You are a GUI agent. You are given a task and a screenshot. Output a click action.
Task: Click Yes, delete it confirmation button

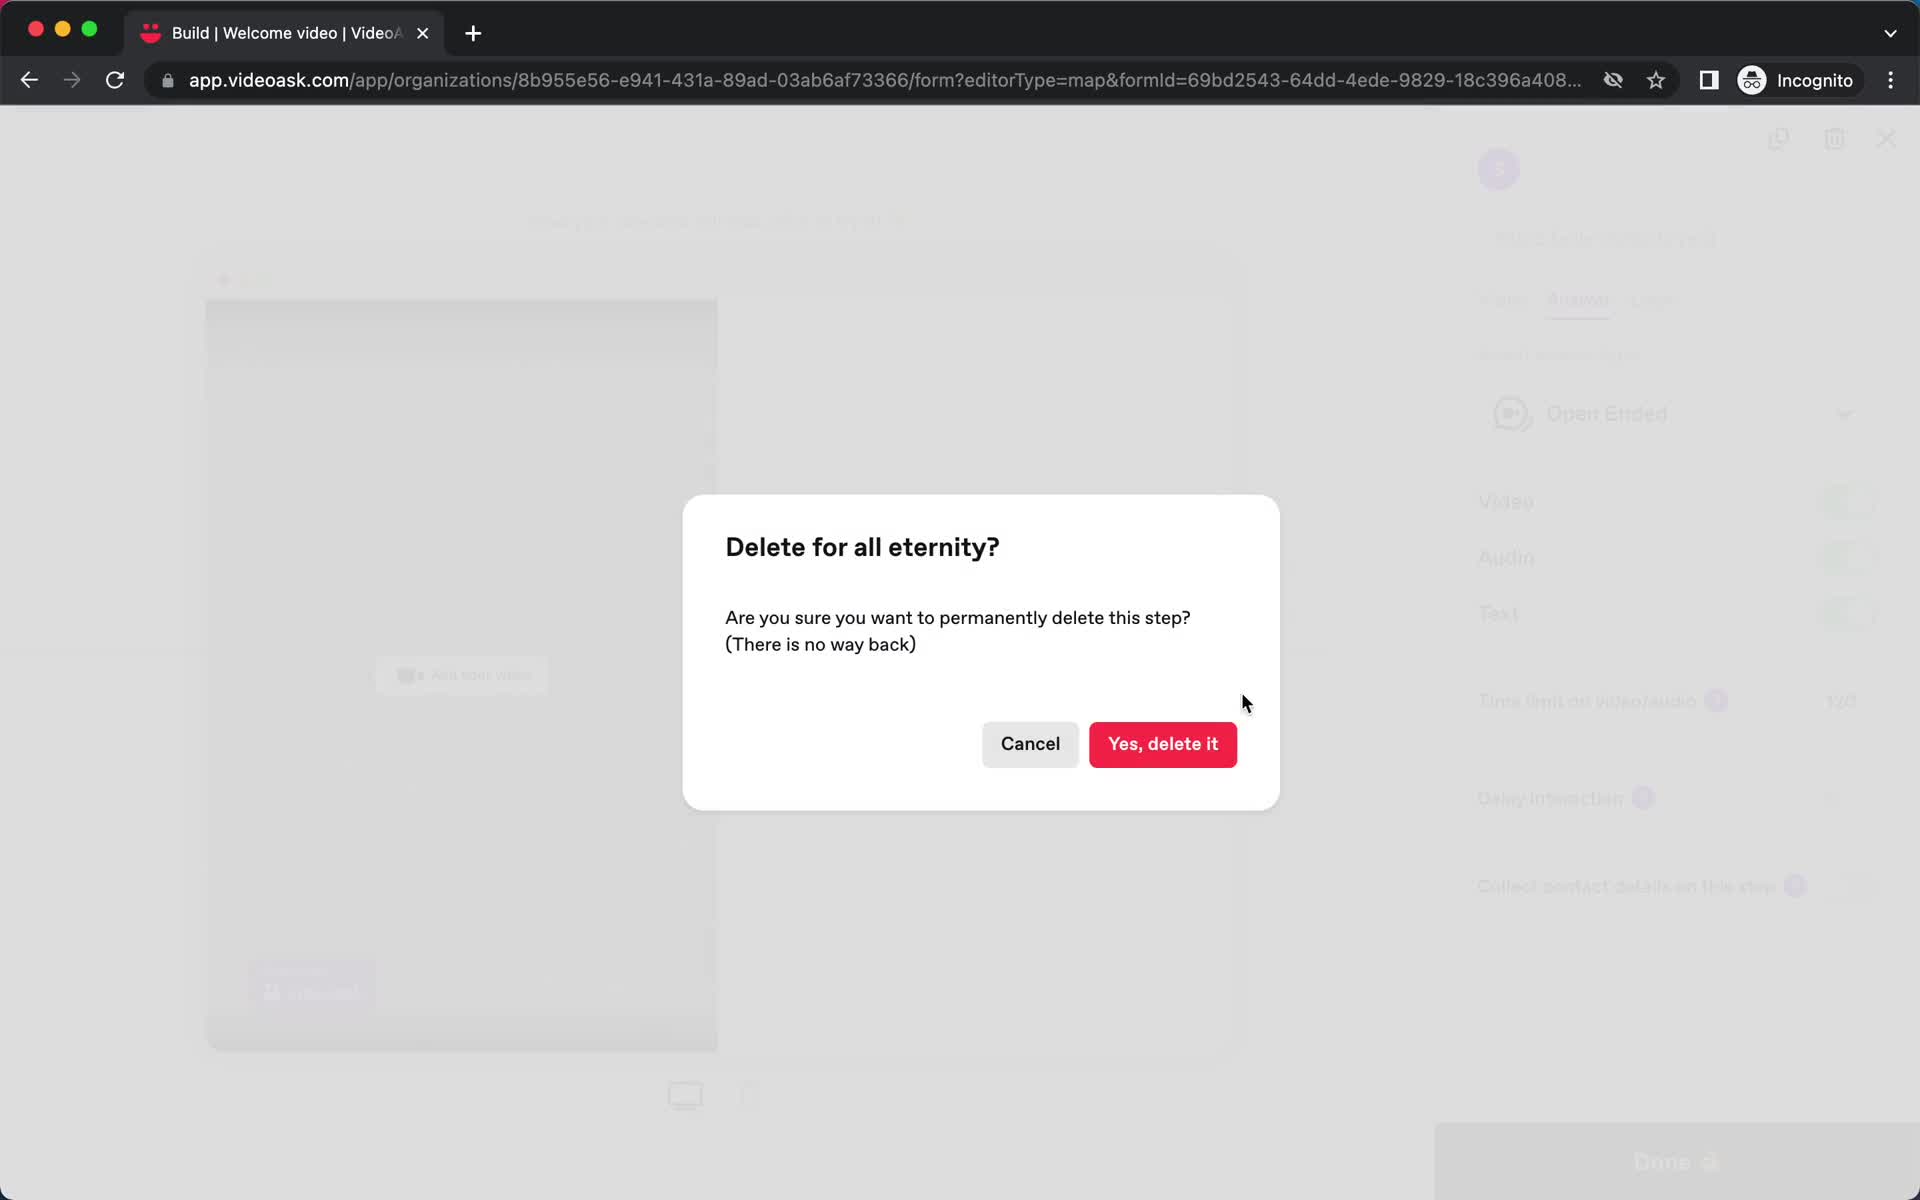pyautogui.click(x=1164, y=744)
